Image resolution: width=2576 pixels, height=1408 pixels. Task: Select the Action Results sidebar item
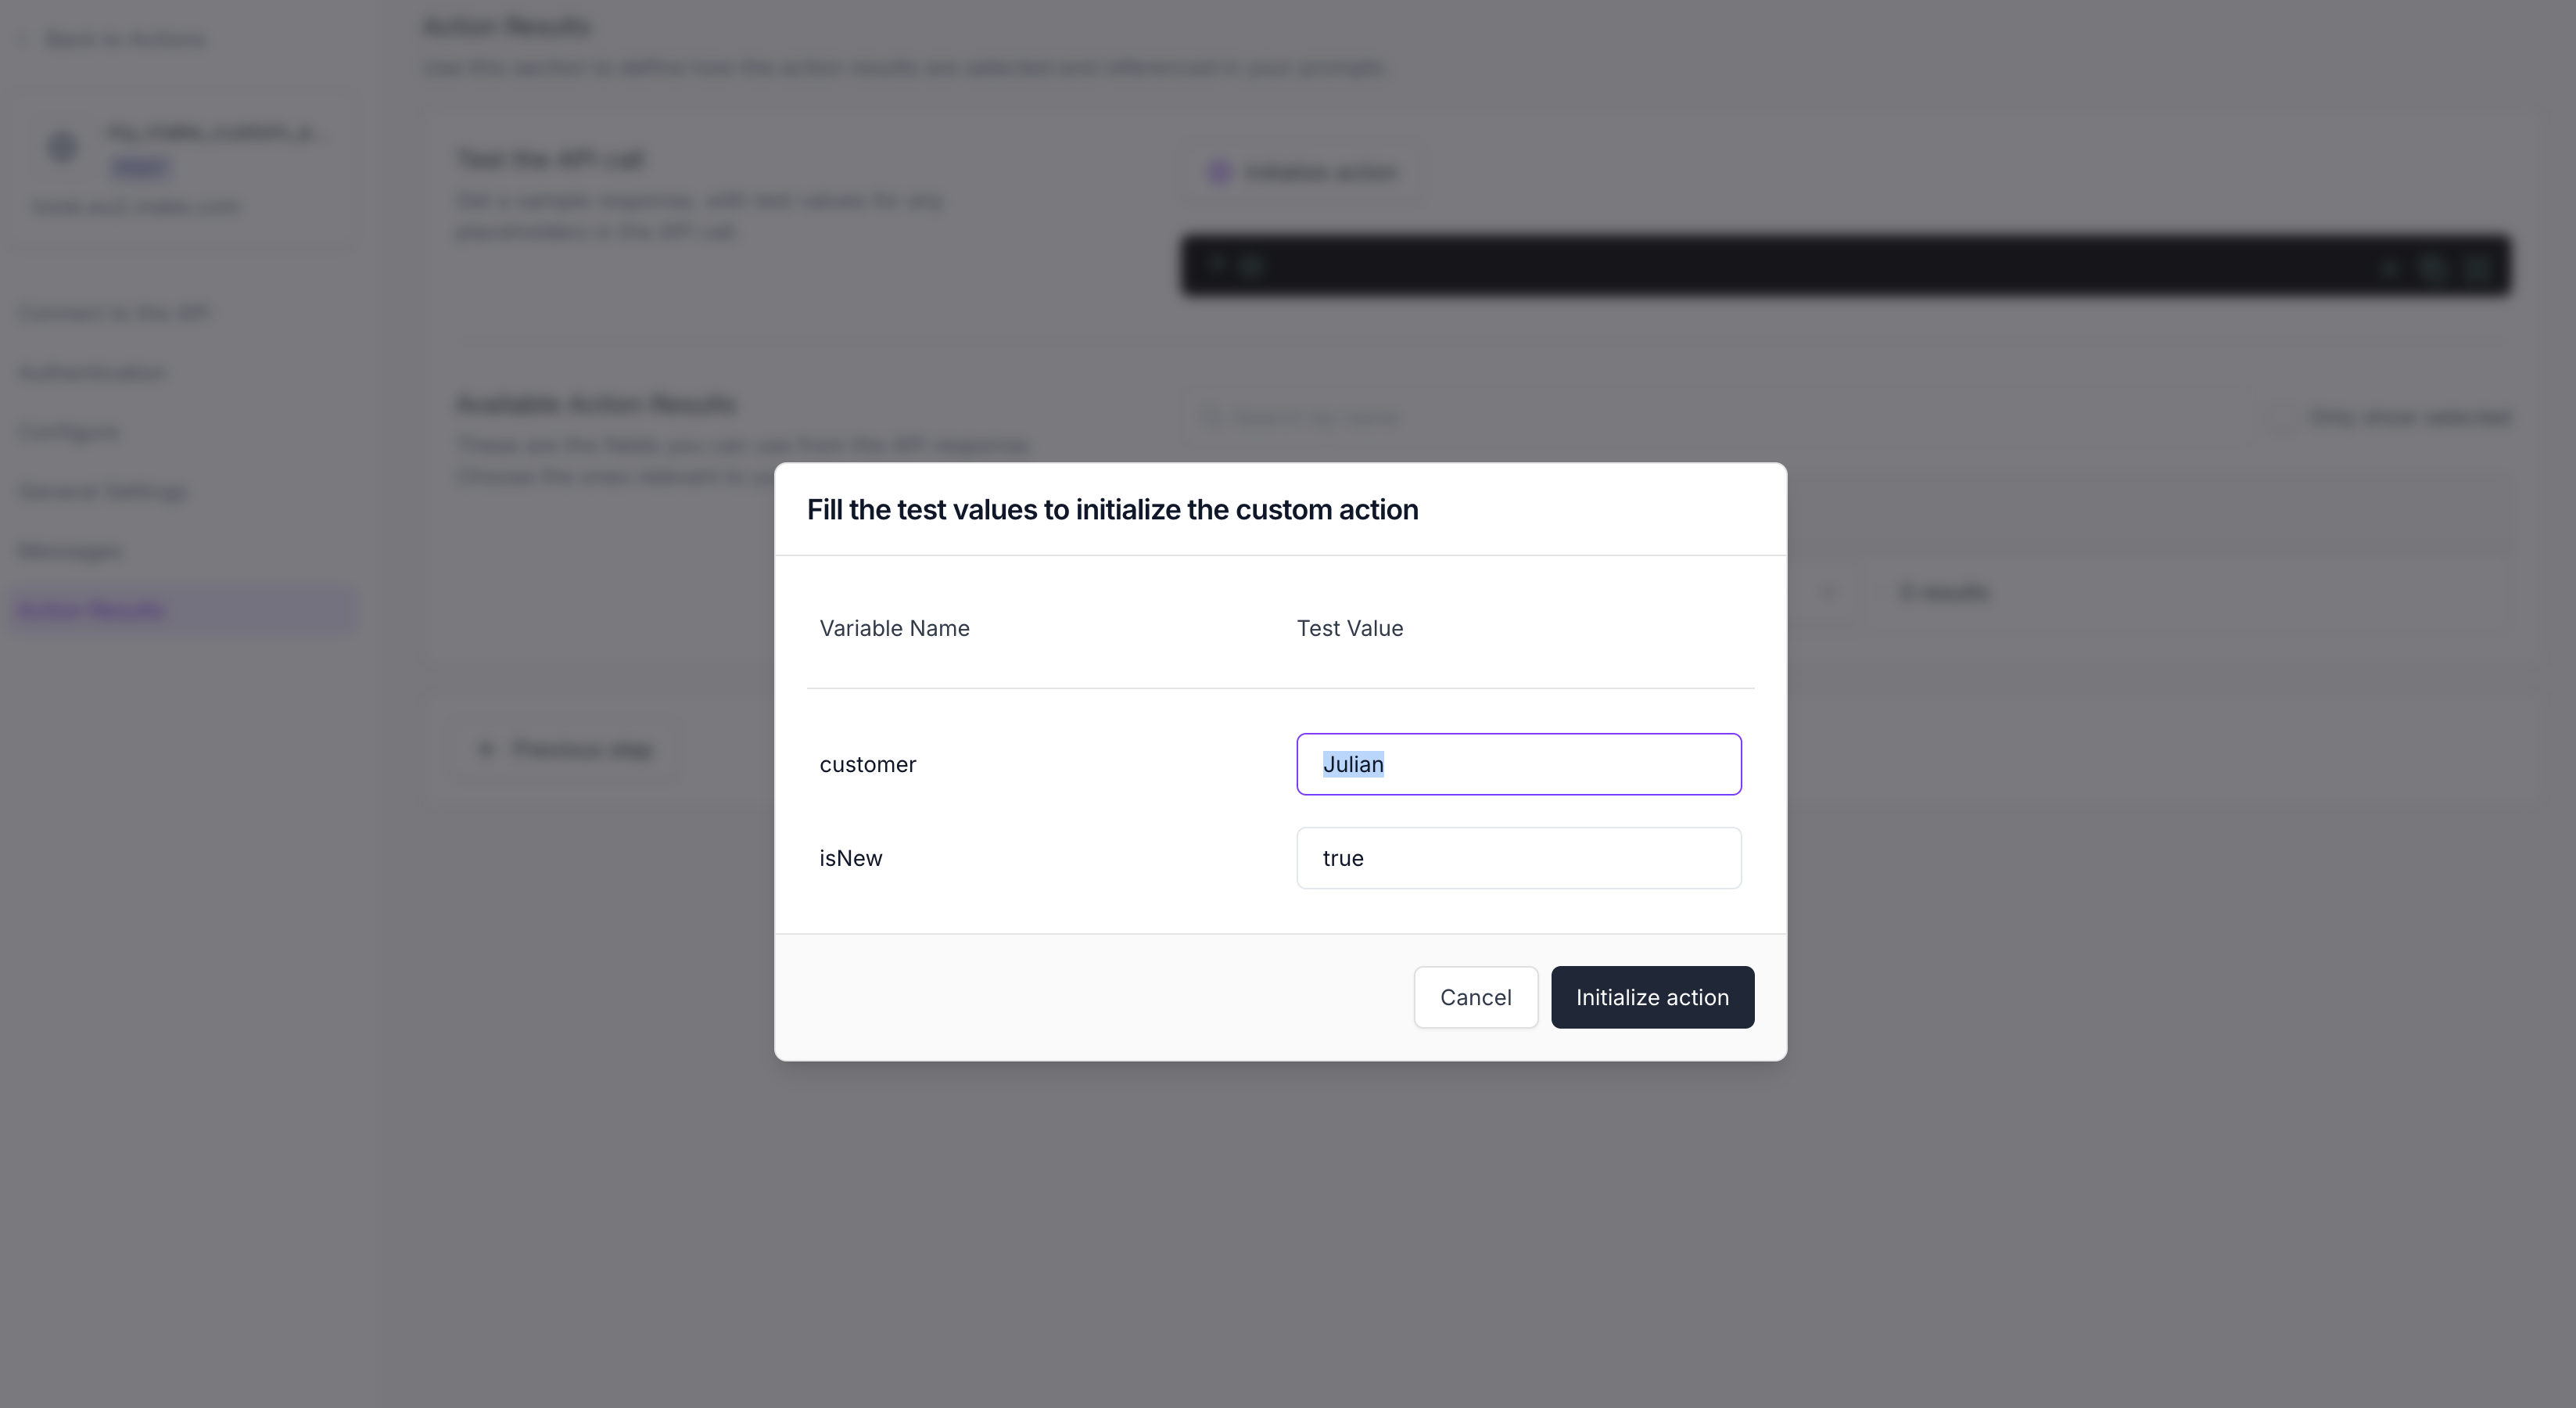click(92, 610)
